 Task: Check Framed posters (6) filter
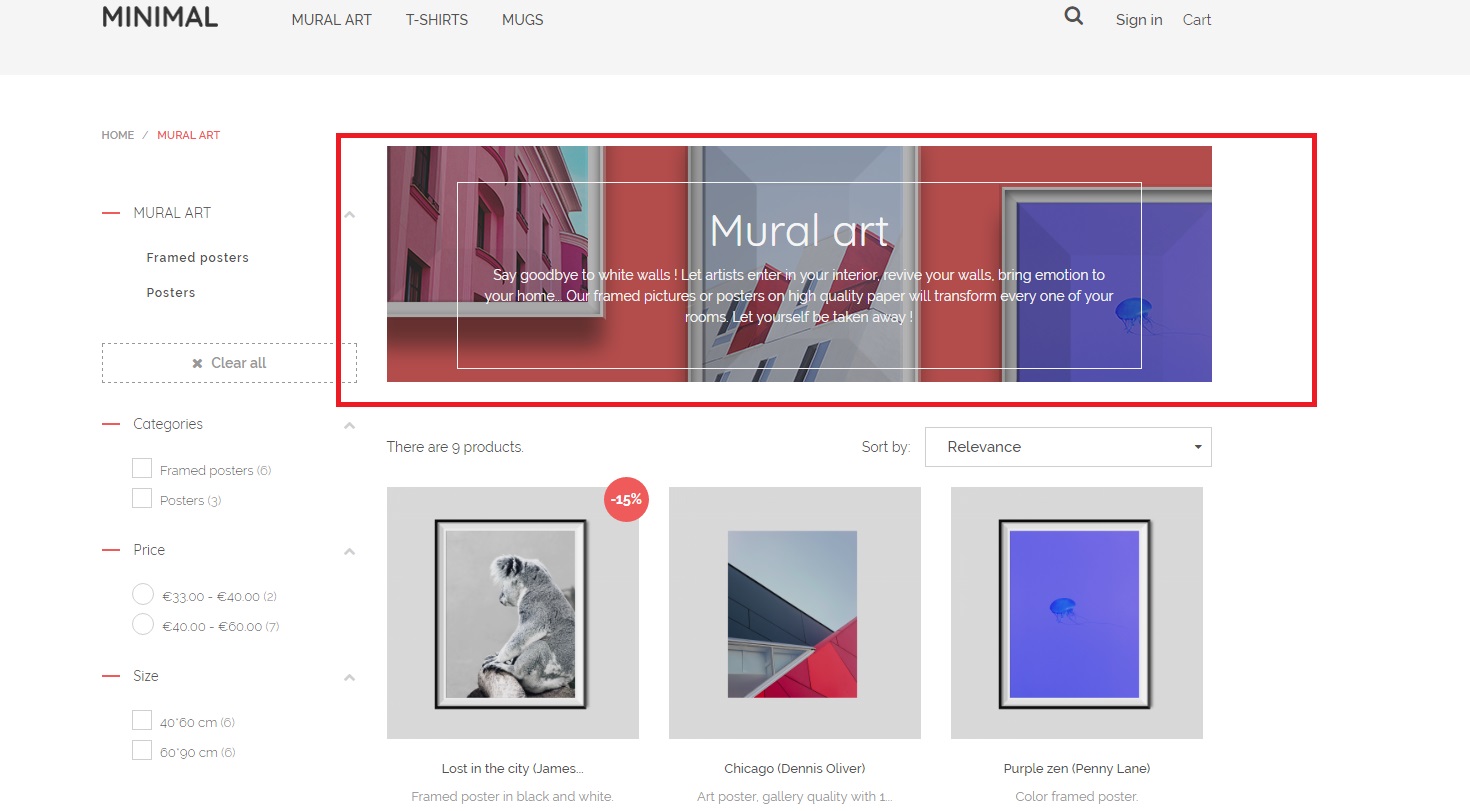142,468
